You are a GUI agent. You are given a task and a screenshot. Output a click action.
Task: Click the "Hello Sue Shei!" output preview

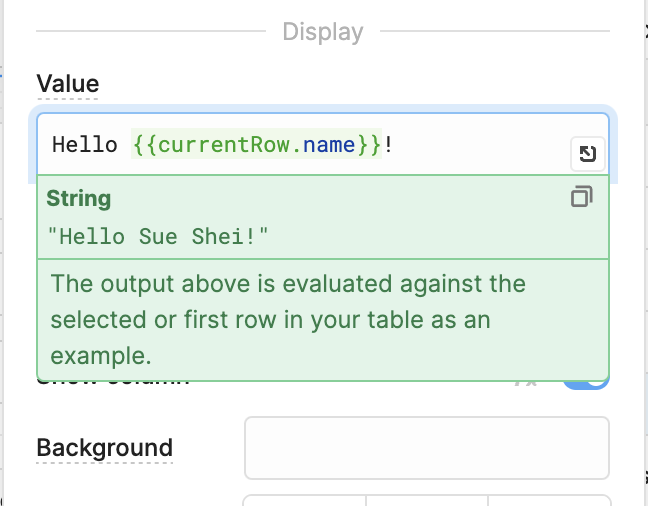click(x=158, y=236)
